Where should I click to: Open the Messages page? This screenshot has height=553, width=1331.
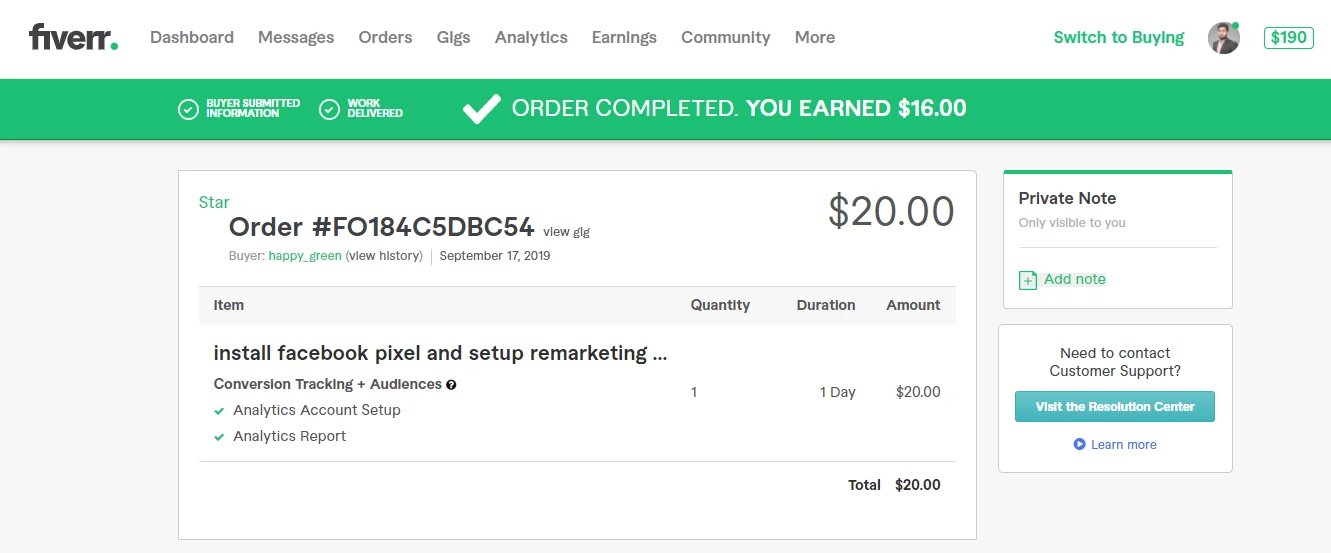(296, 38)
